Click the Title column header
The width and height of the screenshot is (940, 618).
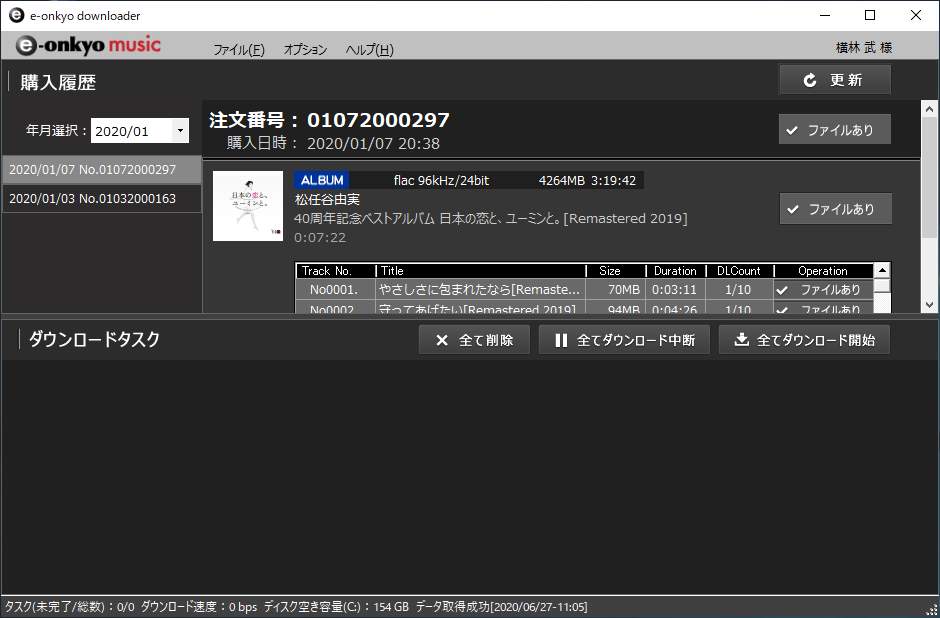click(x=481, y=271)
